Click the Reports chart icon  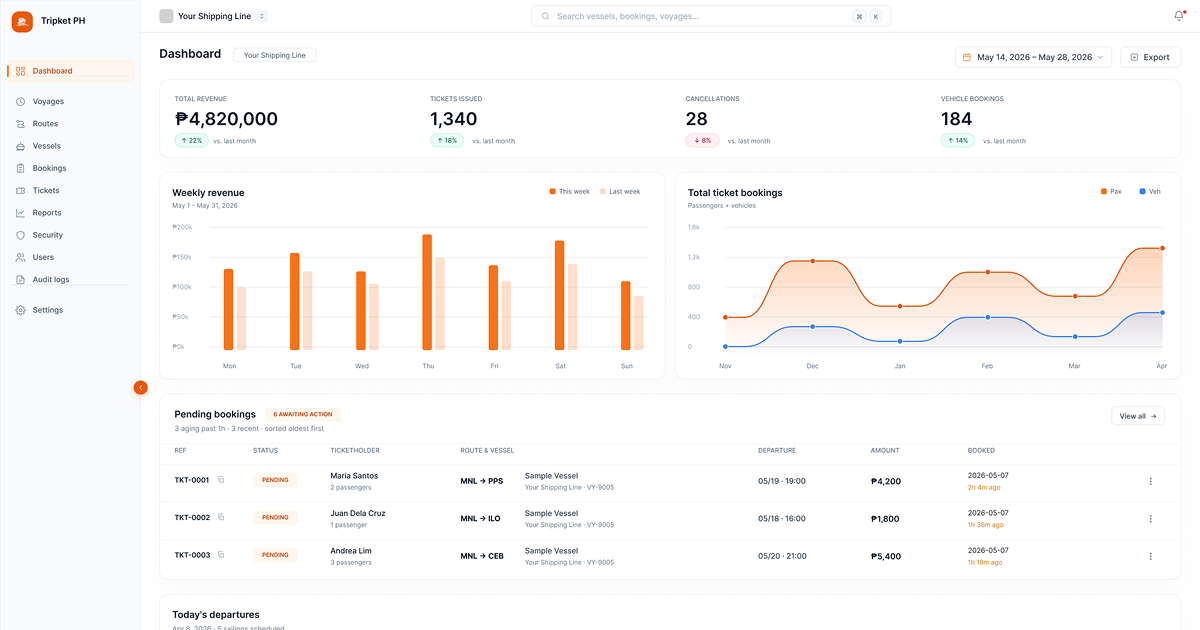coord(21,213)
